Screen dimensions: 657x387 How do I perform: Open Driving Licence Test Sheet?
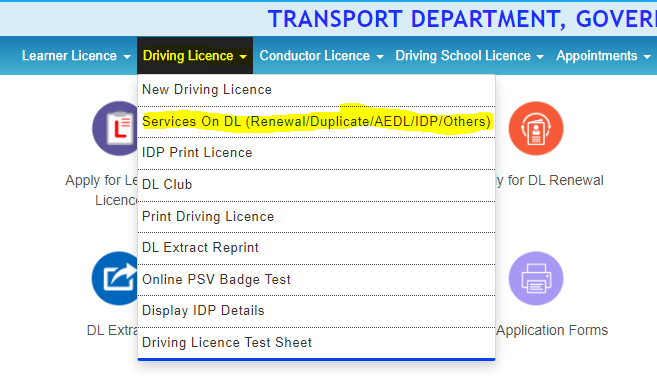point(316,343)
